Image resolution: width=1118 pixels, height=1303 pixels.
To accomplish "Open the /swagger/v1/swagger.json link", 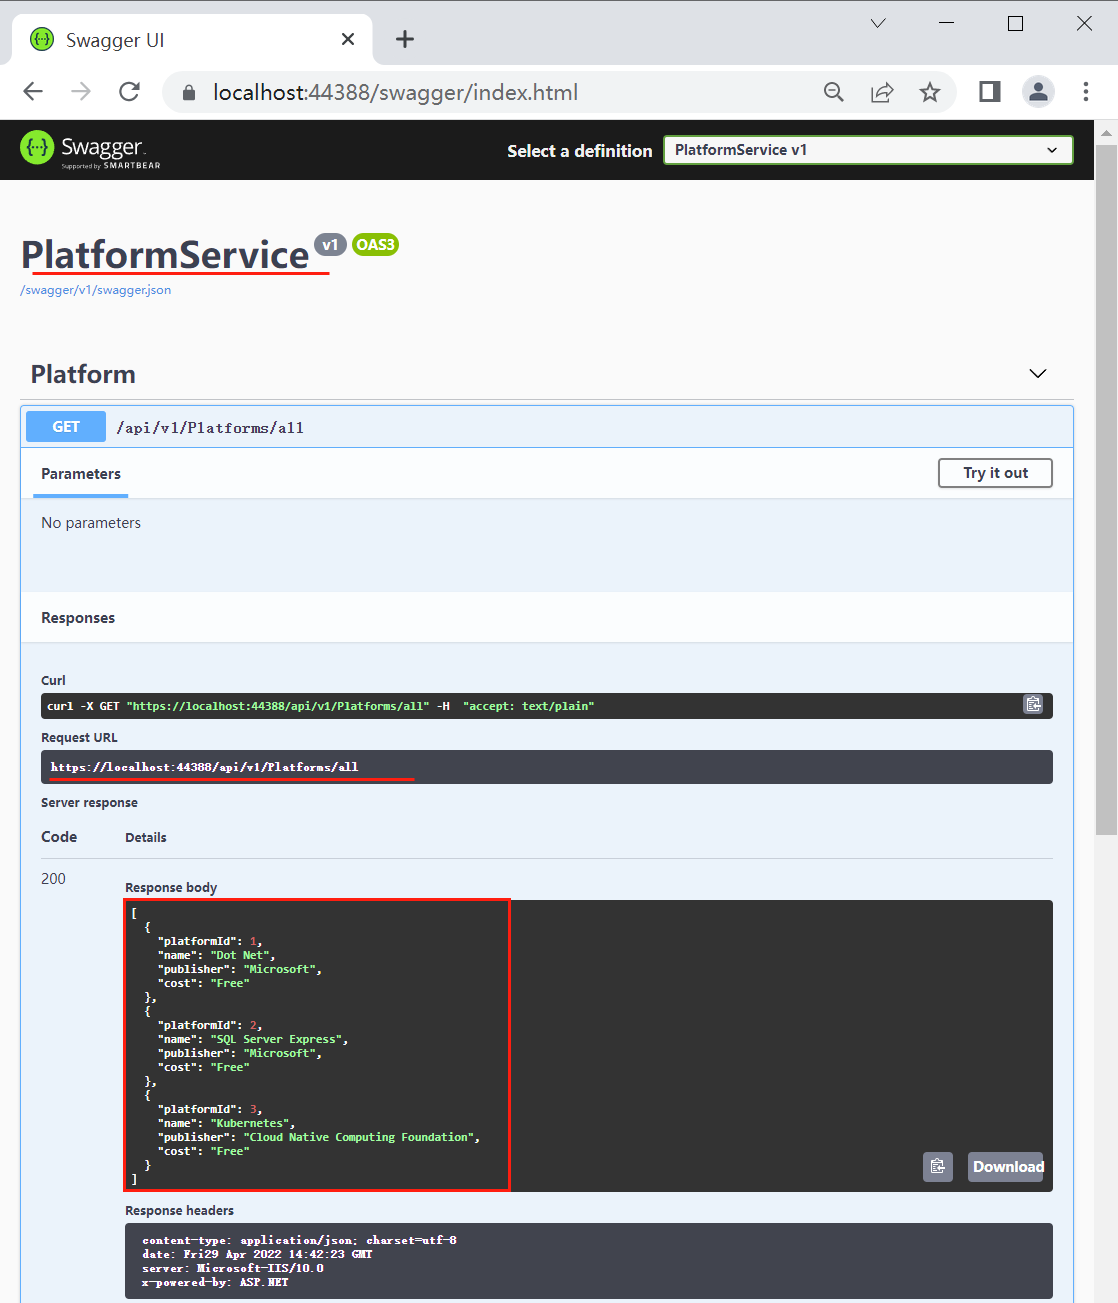I will tap(96, 290).
